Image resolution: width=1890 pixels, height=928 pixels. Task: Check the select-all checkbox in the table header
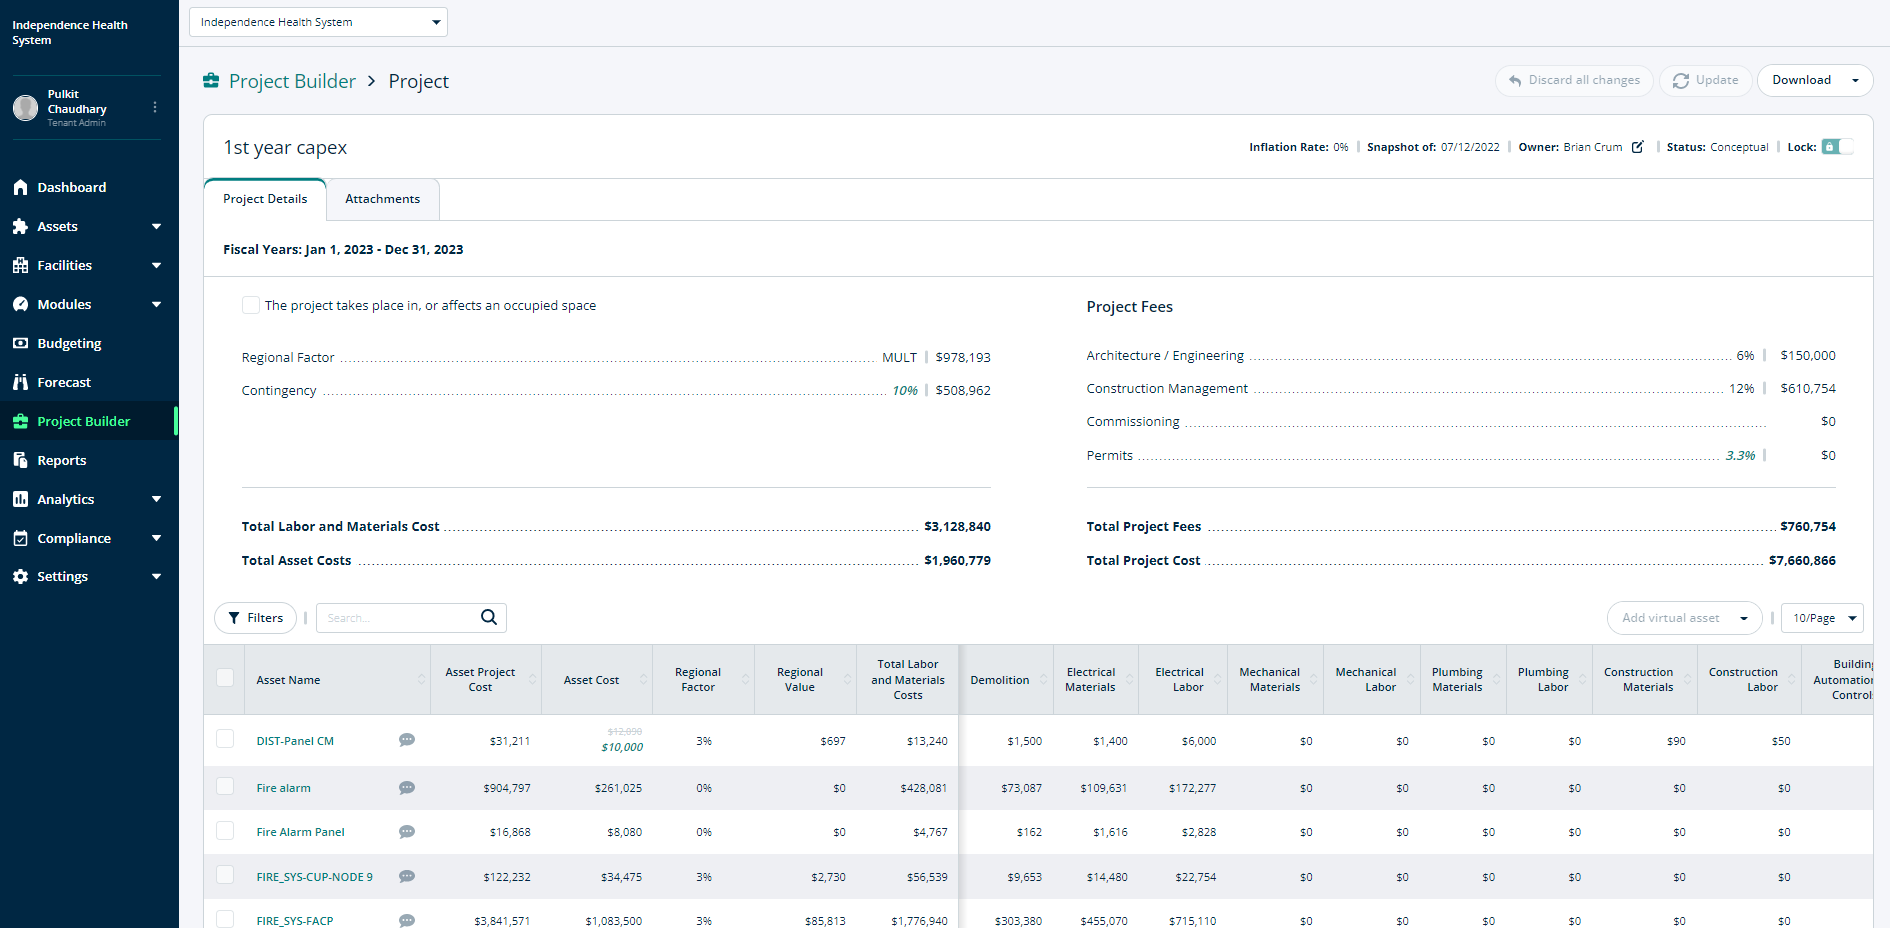(x=225, y=679)
